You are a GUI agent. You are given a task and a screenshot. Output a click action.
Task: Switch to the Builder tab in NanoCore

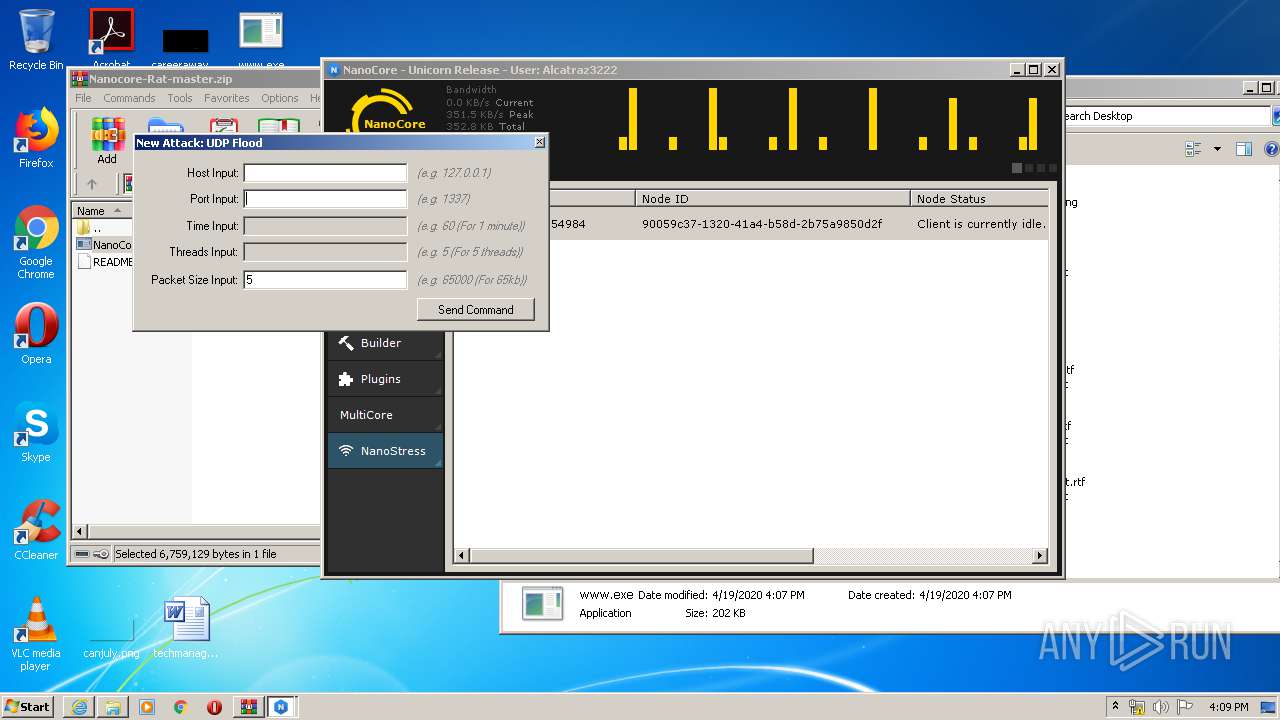[x=385, y=343]
